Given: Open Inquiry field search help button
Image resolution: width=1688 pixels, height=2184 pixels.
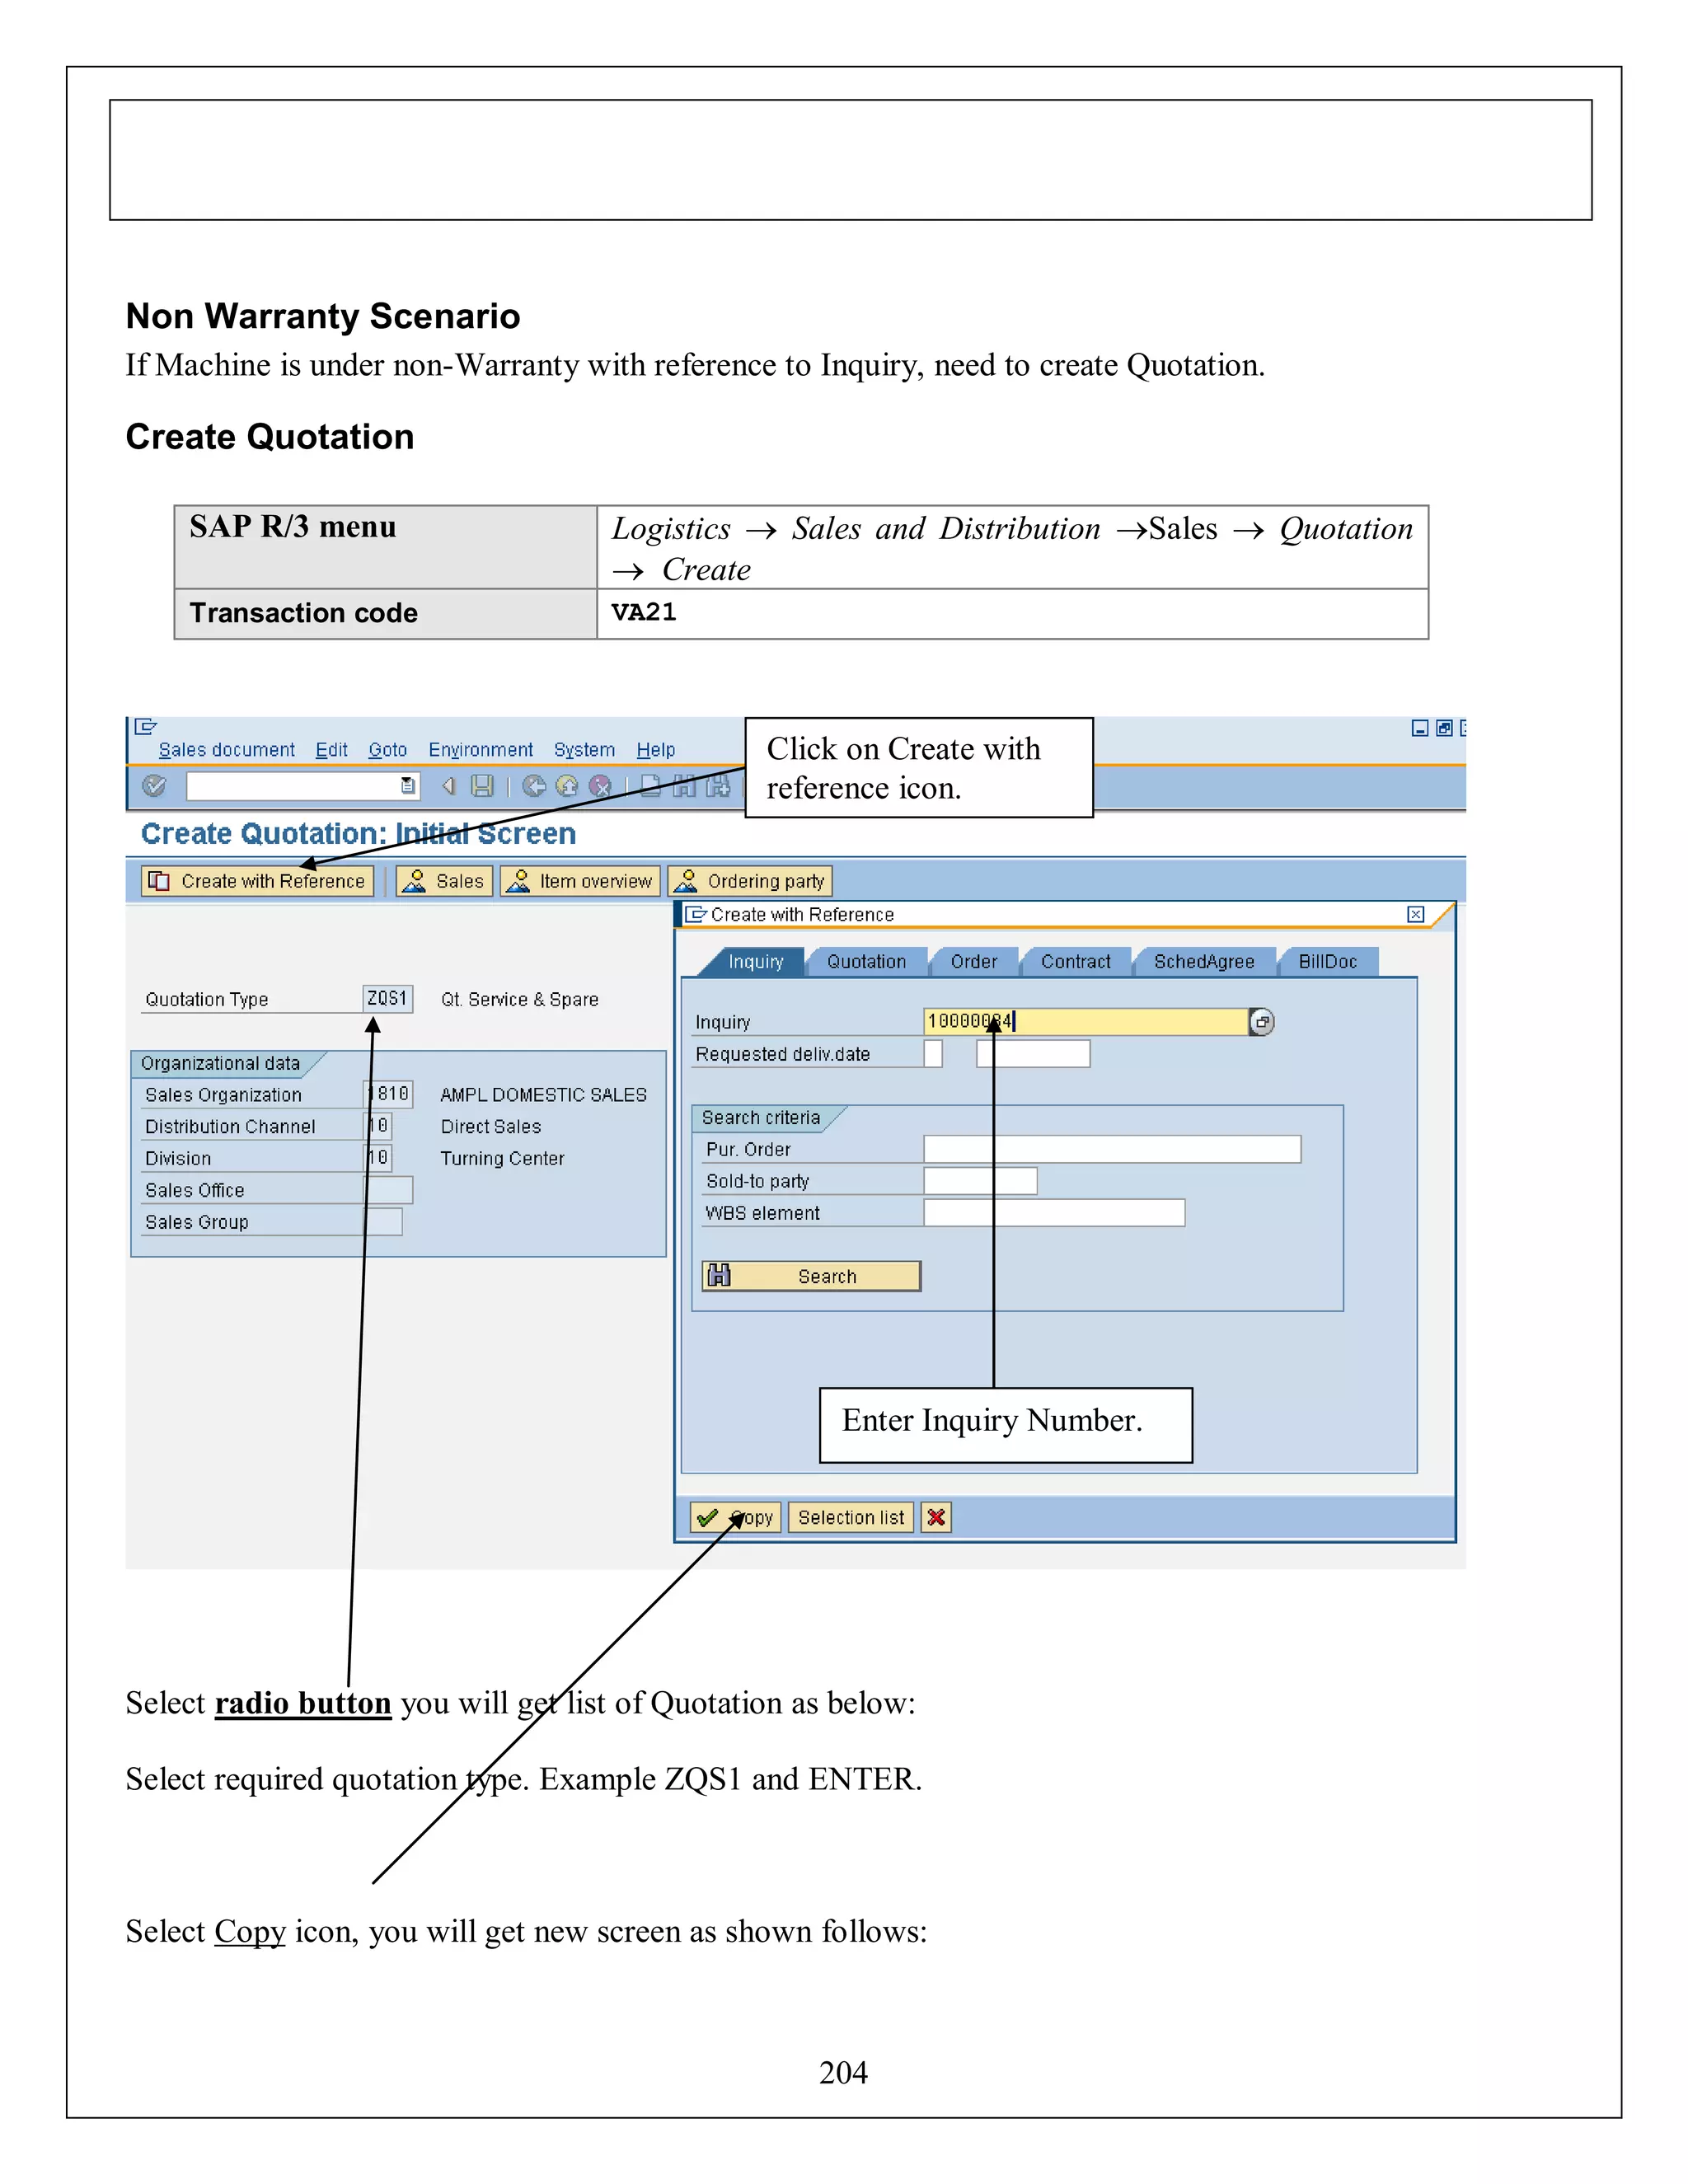Looking at the screenshot, I should pos(1261,1022).
